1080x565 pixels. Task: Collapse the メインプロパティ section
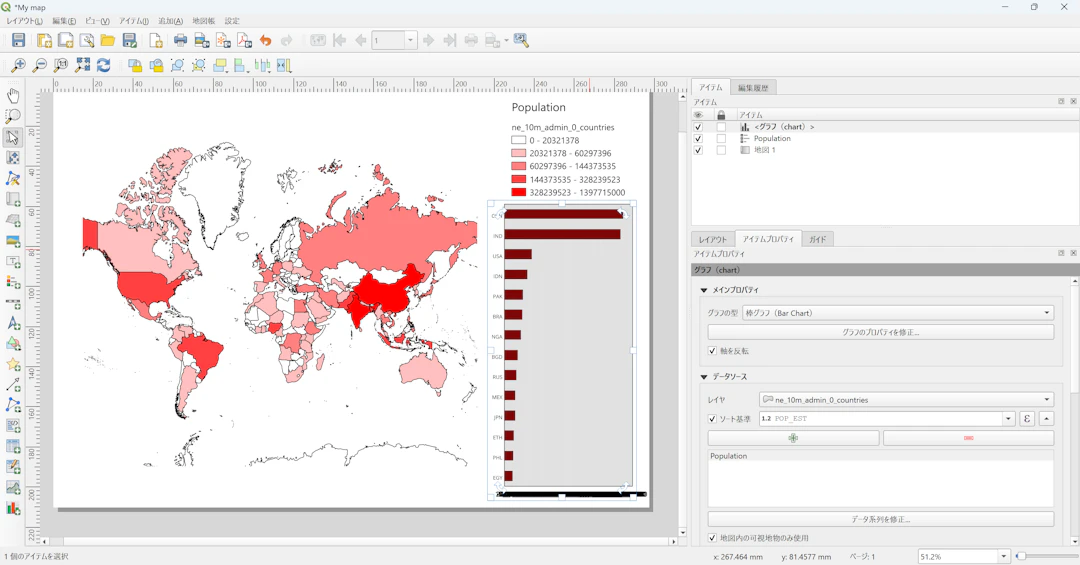[704, 291]
